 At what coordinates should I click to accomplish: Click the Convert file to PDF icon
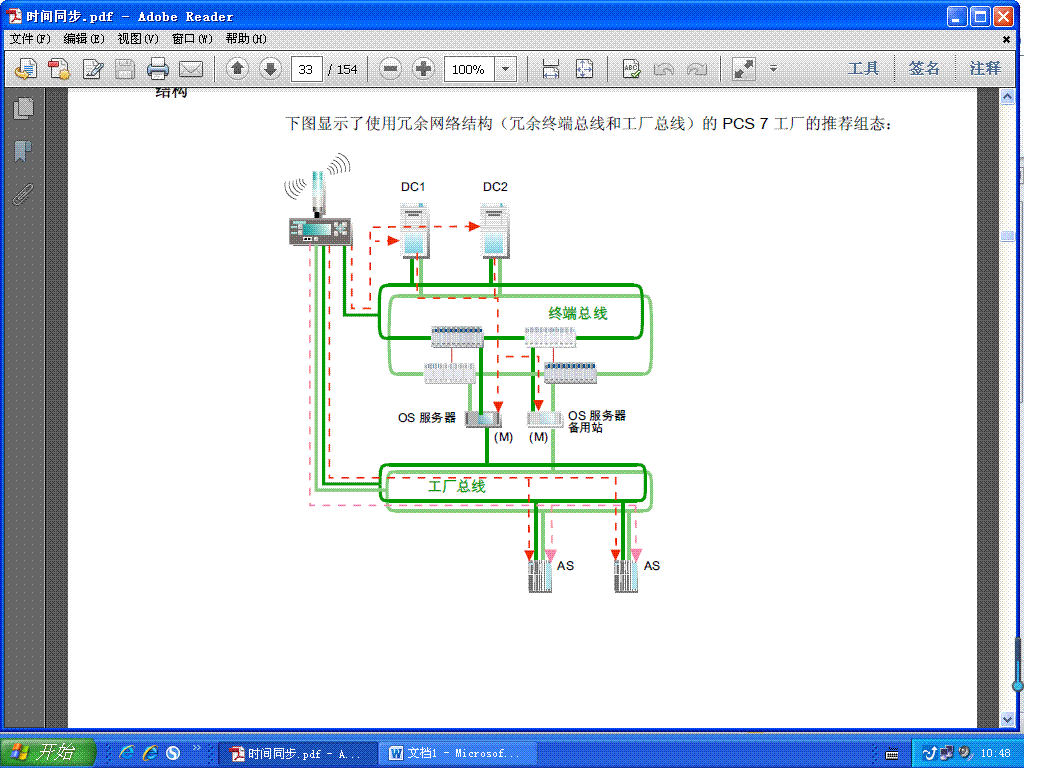point(59,69)
